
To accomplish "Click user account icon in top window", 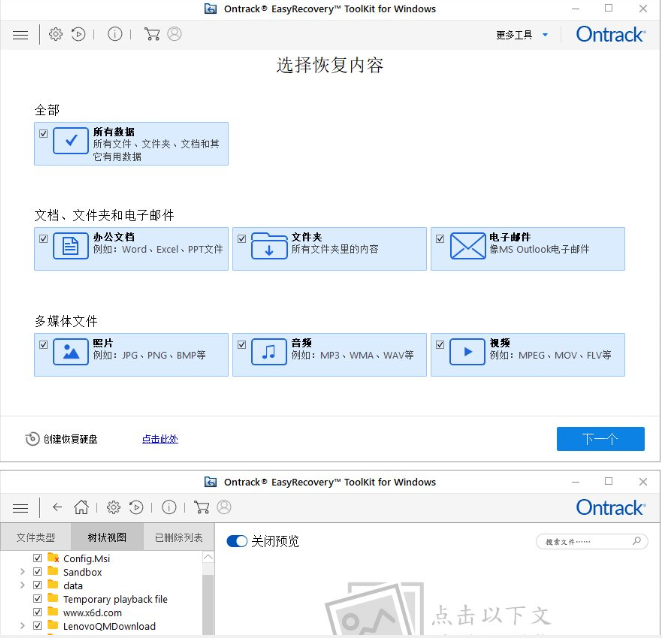I will click(174, 34).
